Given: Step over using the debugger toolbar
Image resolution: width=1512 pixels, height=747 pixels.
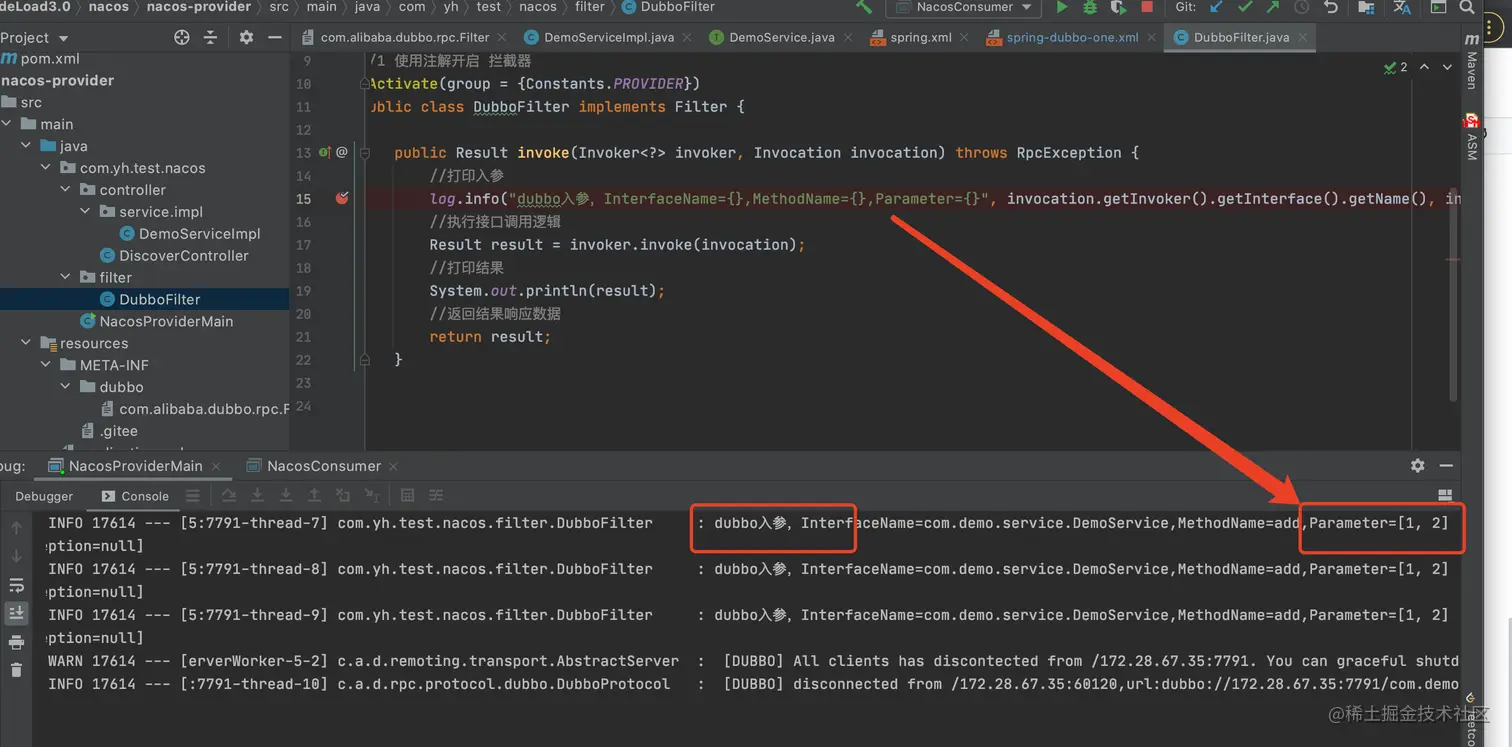Looking at the screenshot, I should [229, 495].
